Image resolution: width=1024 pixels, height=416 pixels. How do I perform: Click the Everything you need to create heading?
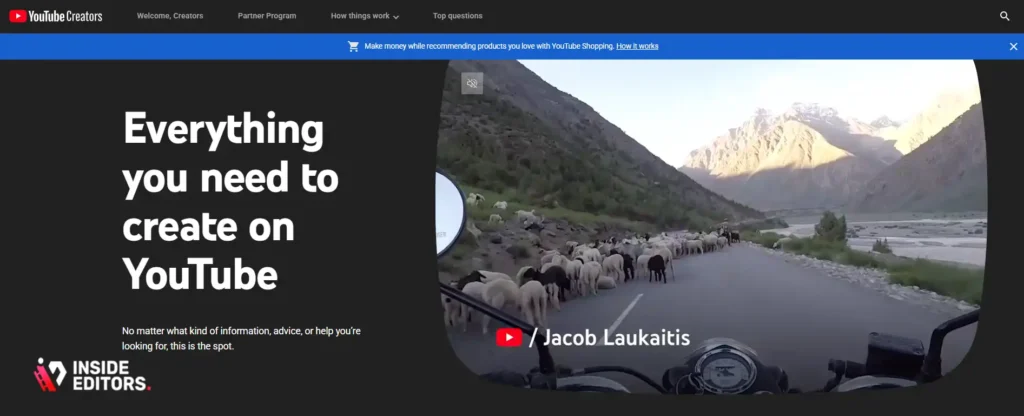(x=231, y=200)
